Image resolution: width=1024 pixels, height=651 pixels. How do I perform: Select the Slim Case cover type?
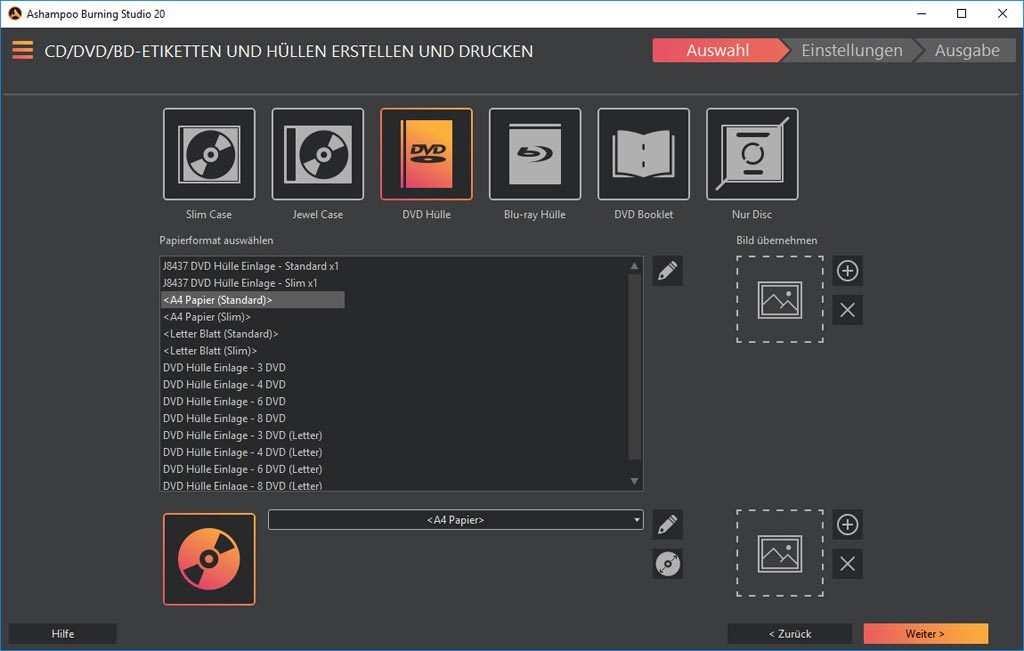click(209, 154)
